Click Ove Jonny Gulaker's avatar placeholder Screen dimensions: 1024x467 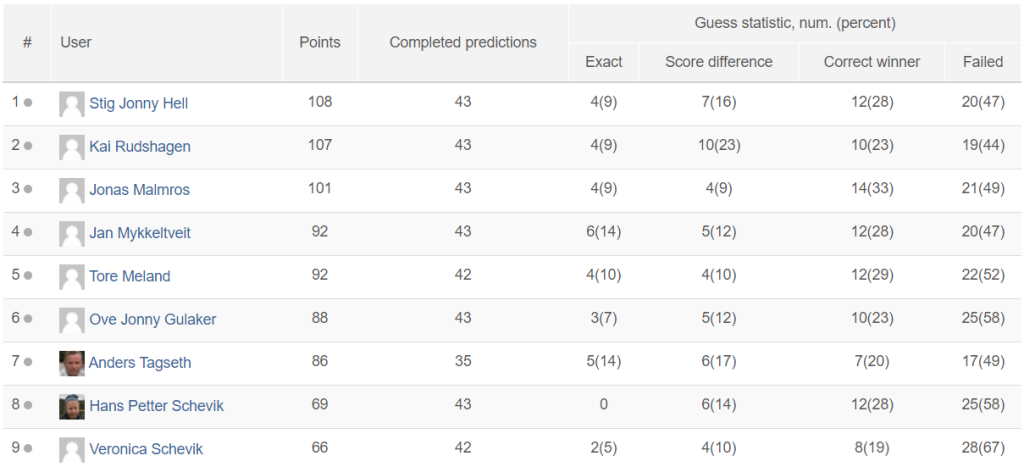[72, 319]
